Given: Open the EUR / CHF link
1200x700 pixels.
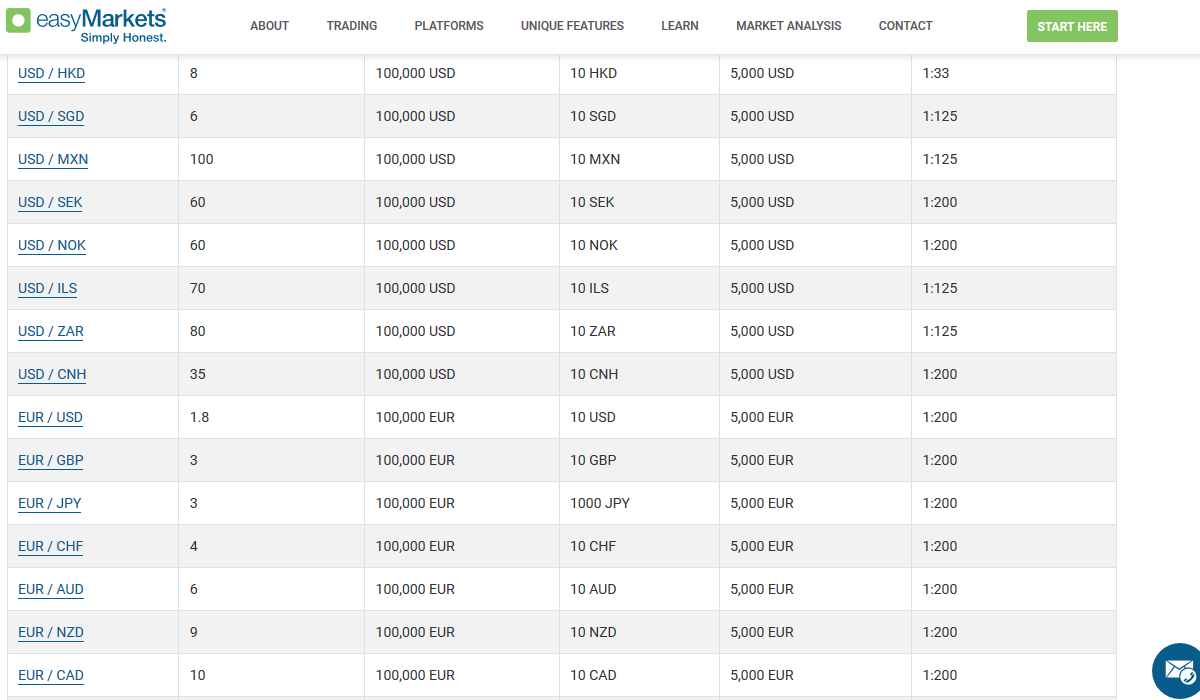Looking at the screenshot, I should [x=51, y=546].
